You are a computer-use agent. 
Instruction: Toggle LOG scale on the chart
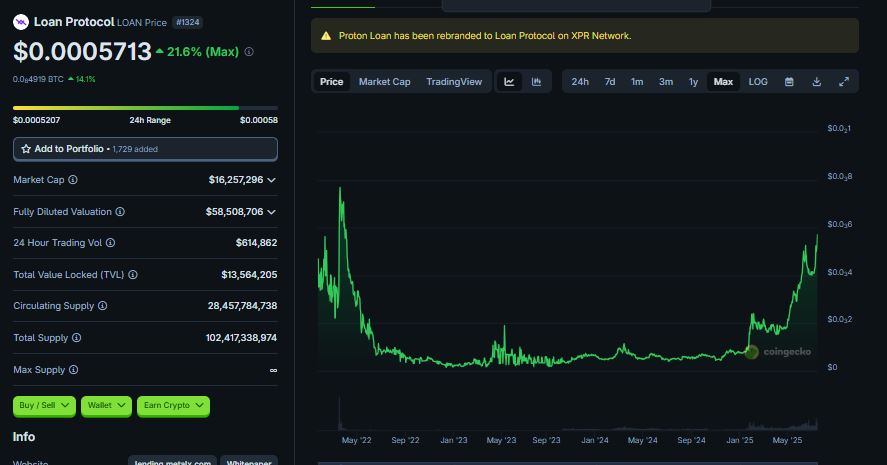coord(758,81)
